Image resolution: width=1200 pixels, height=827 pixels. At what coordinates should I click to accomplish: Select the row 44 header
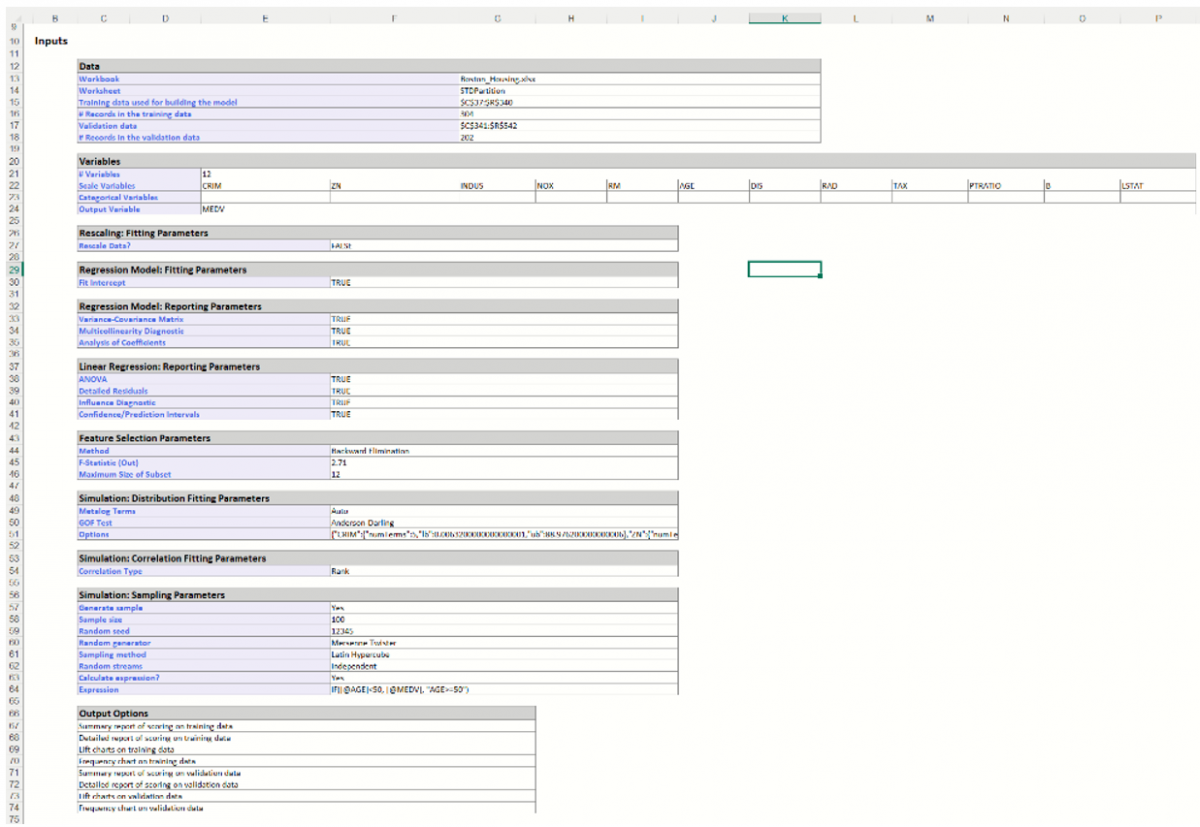(x=15, y=451)
